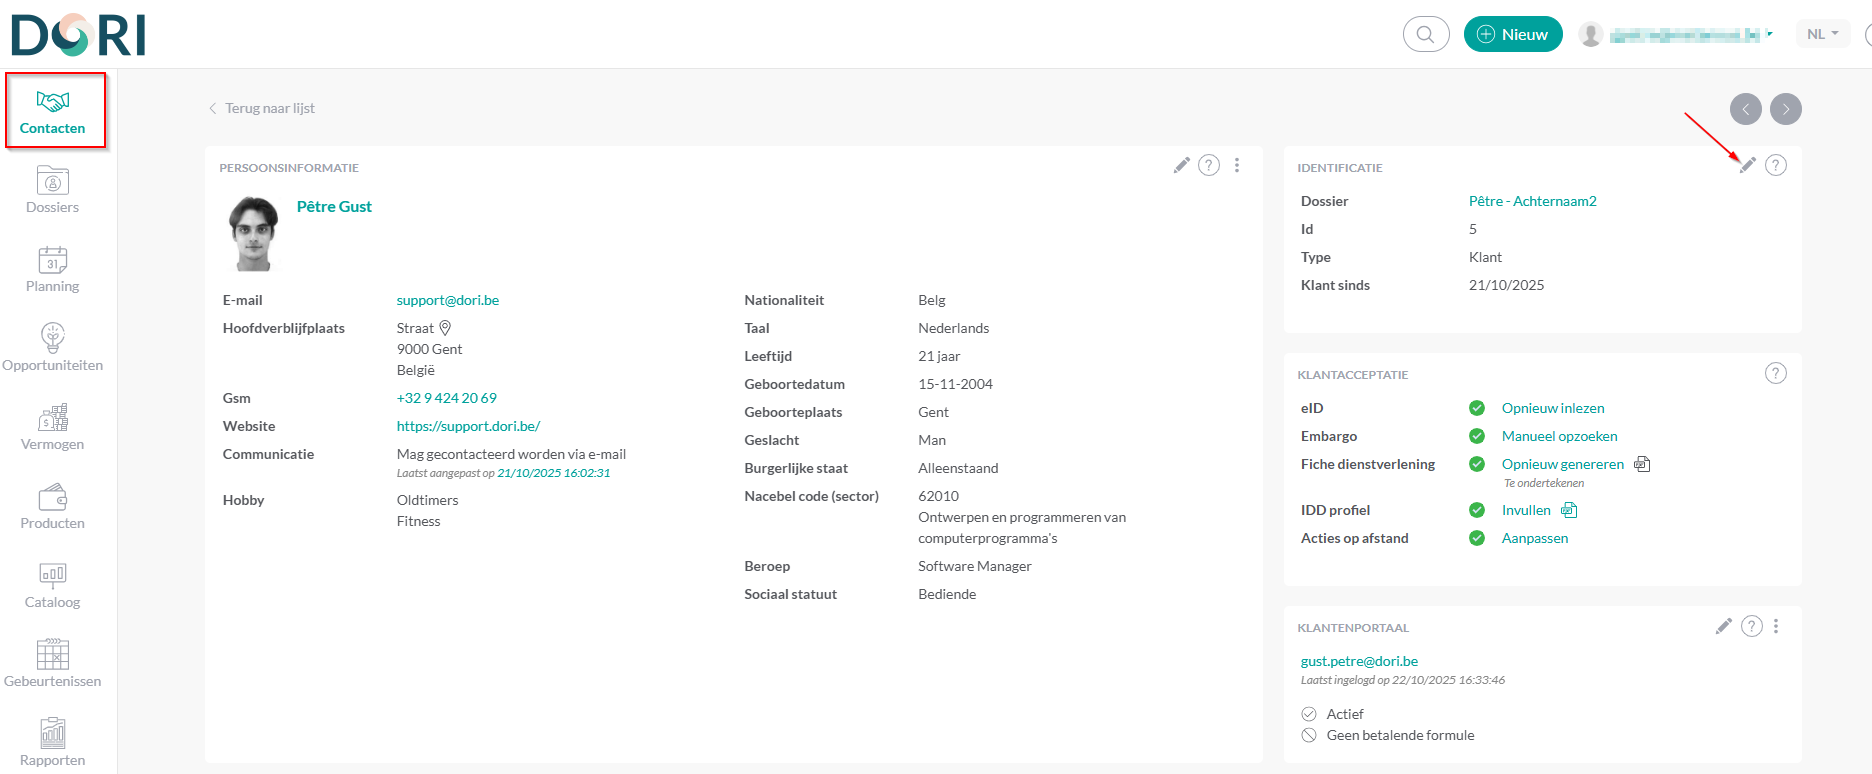Open help for Klantacceptatie panel

1775,373
